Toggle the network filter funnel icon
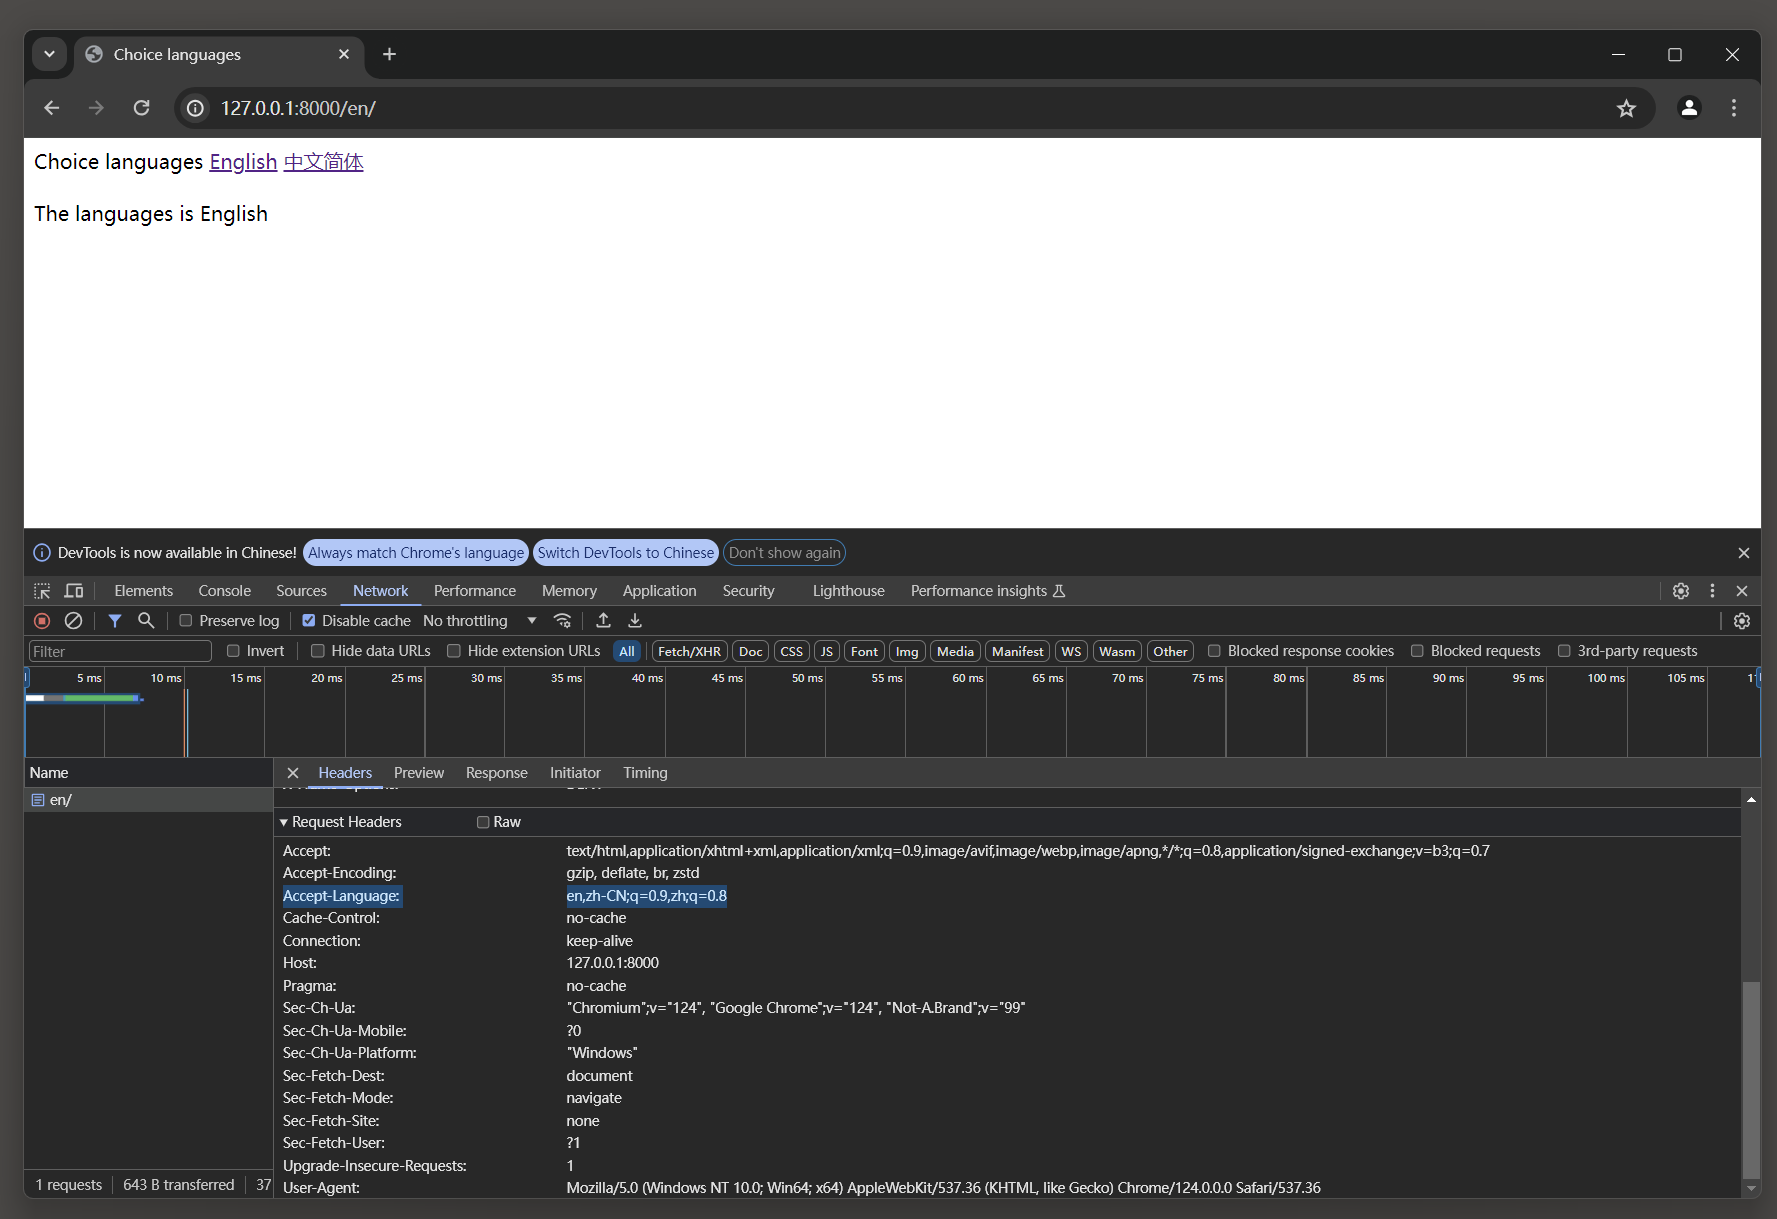Image resolution: width=1777 pixels, height=1219 pixels. [115, 621]
